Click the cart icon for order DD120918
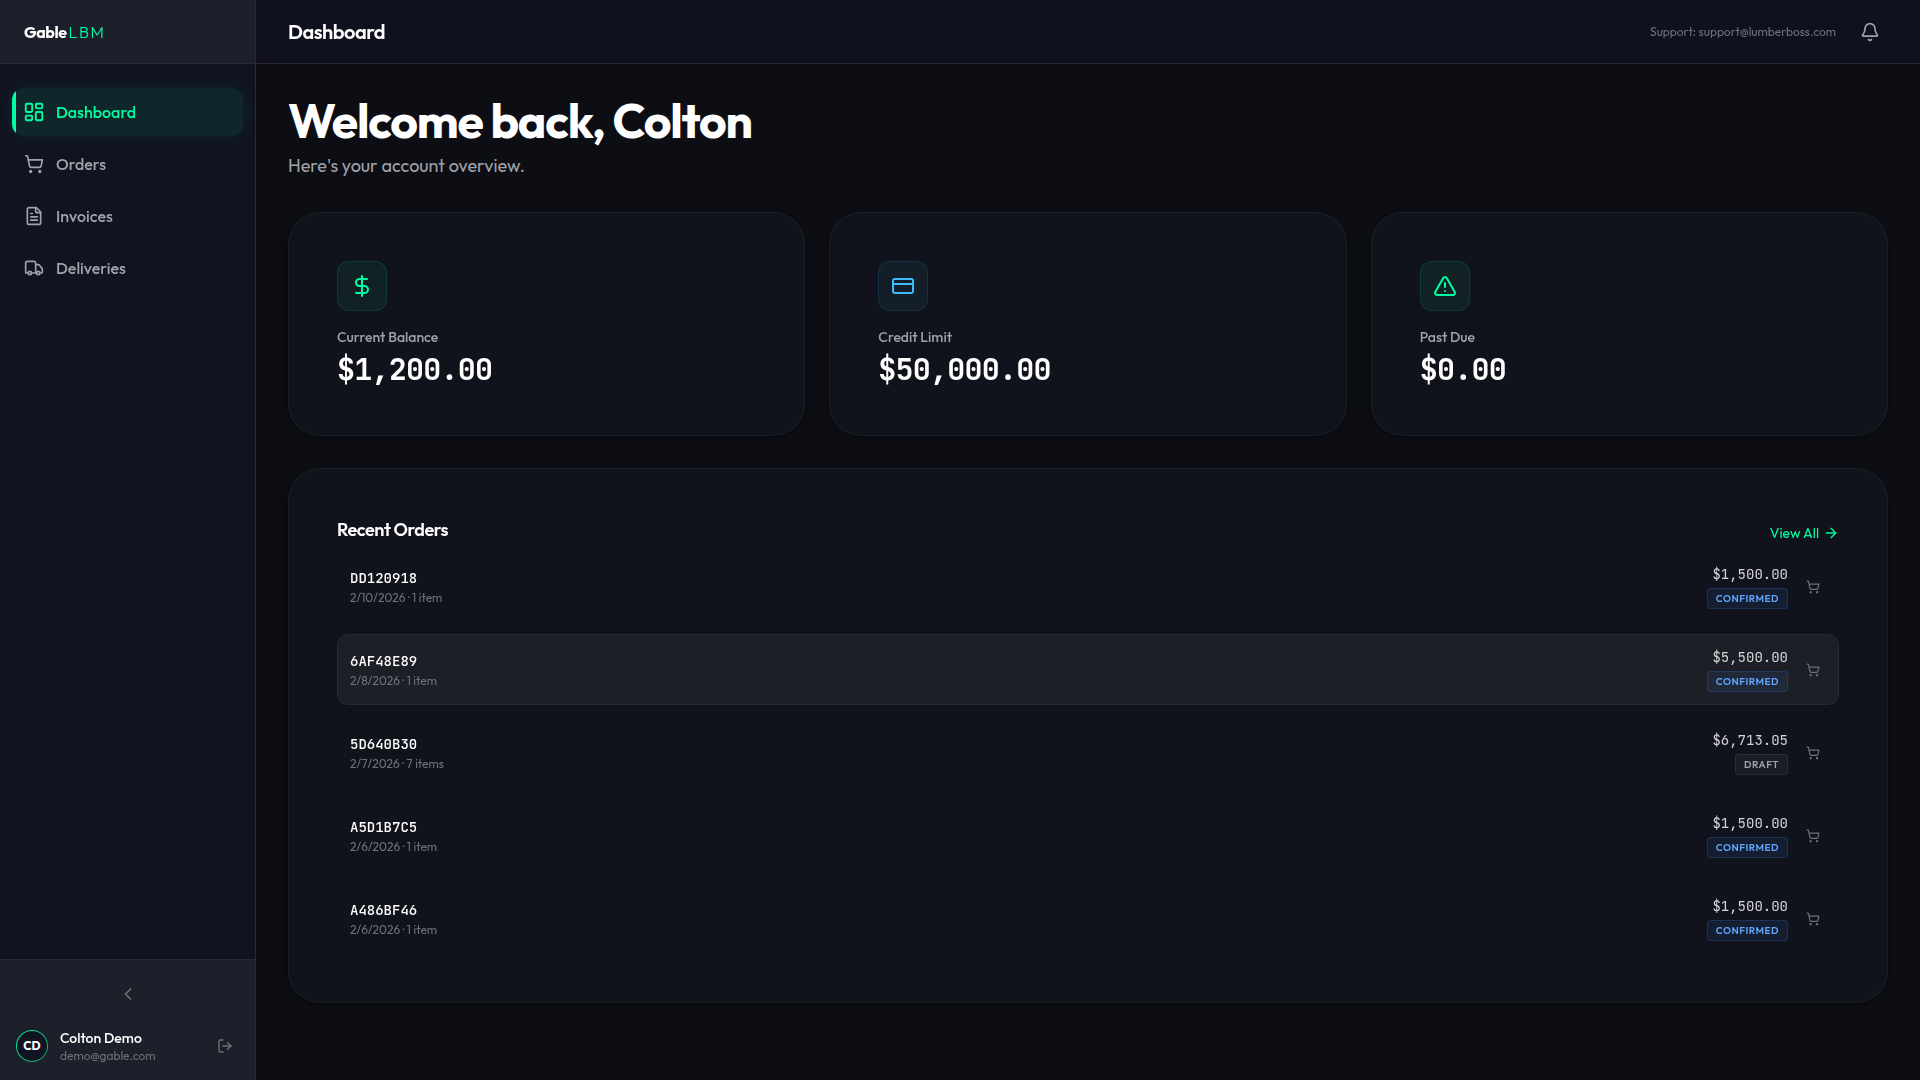This screenshot has height=1080, width=1920. (1813, 587)
